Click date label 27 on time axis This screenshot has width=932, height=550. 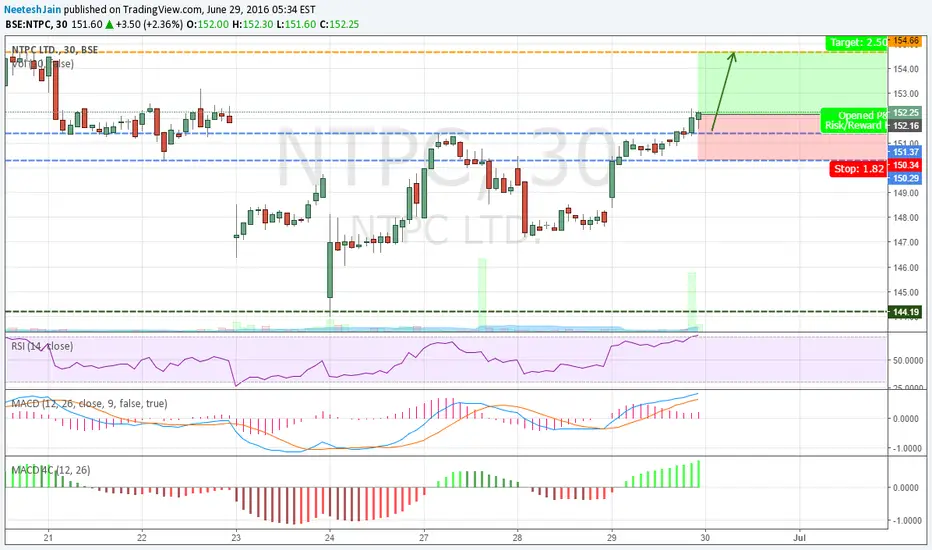tap(424, 538)
